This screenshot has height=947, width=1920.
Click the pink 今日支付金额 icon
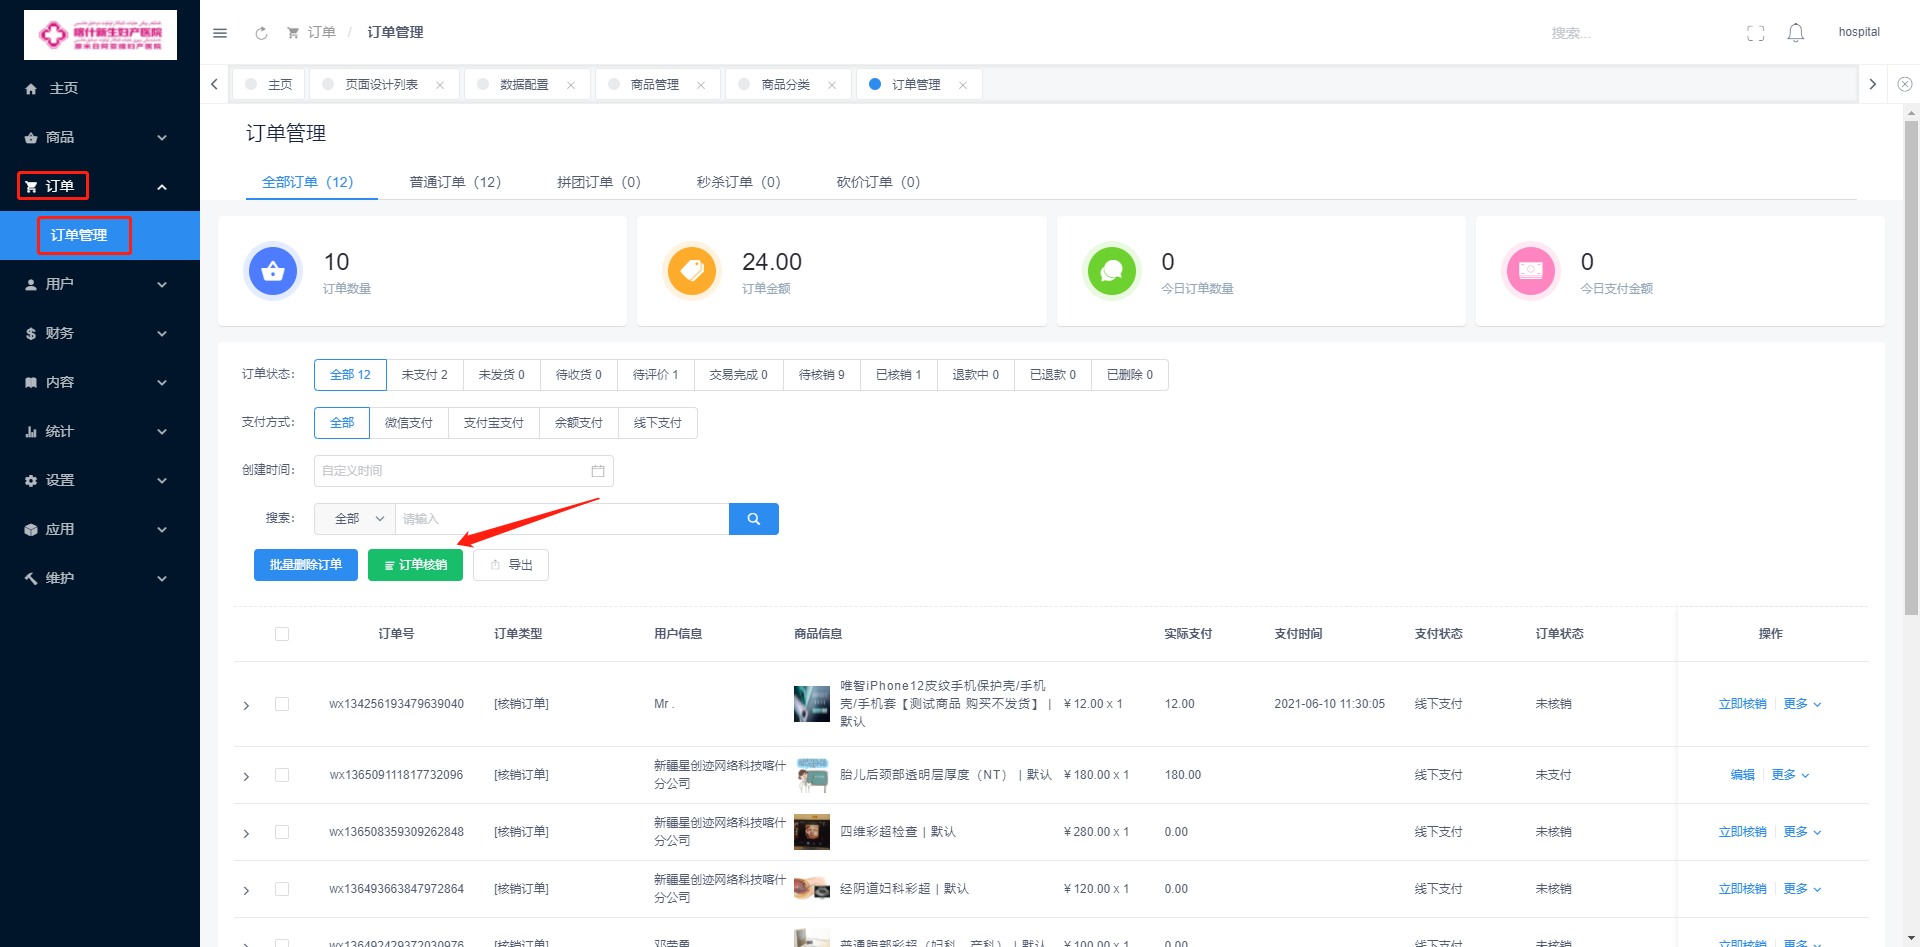click(1531, 271)
